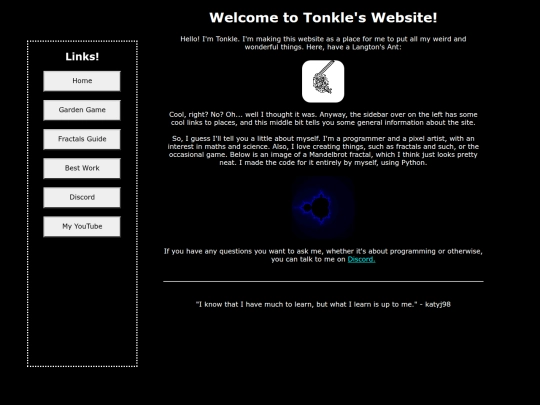Go to the Garden Game page

[82, 110]
